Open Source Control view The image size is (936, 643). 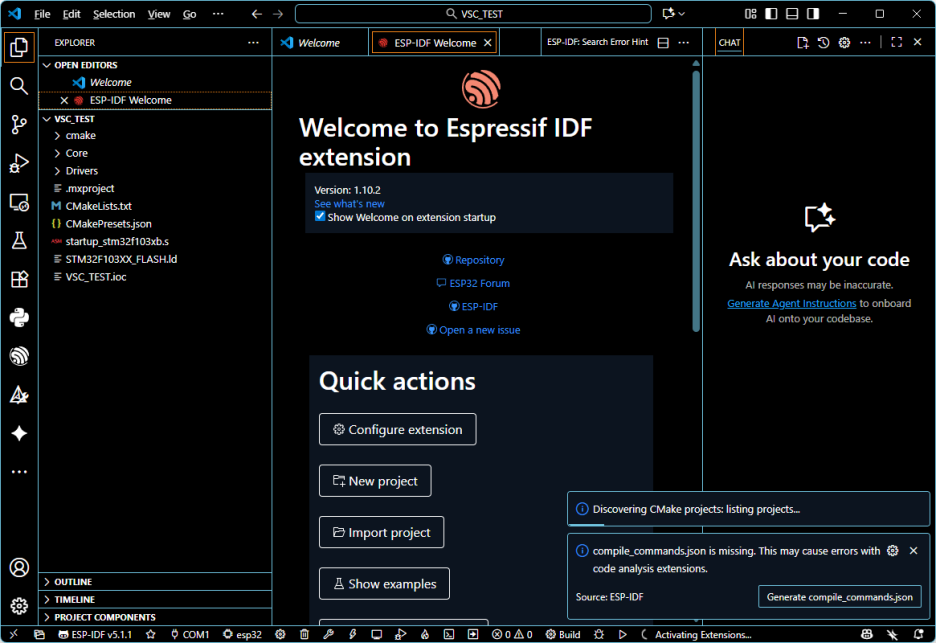pyautogui.click(x=19, y=124)
